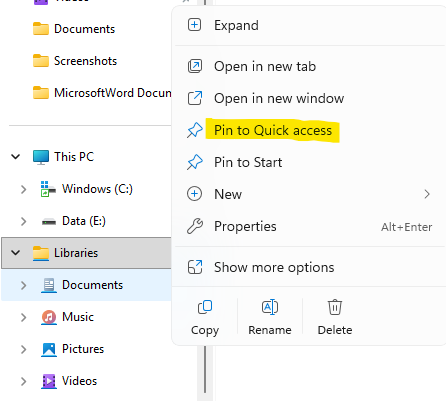Click the wrench icon beside Properties
Image resolution: width=446 pixels, height=401 pixels.
195,226
